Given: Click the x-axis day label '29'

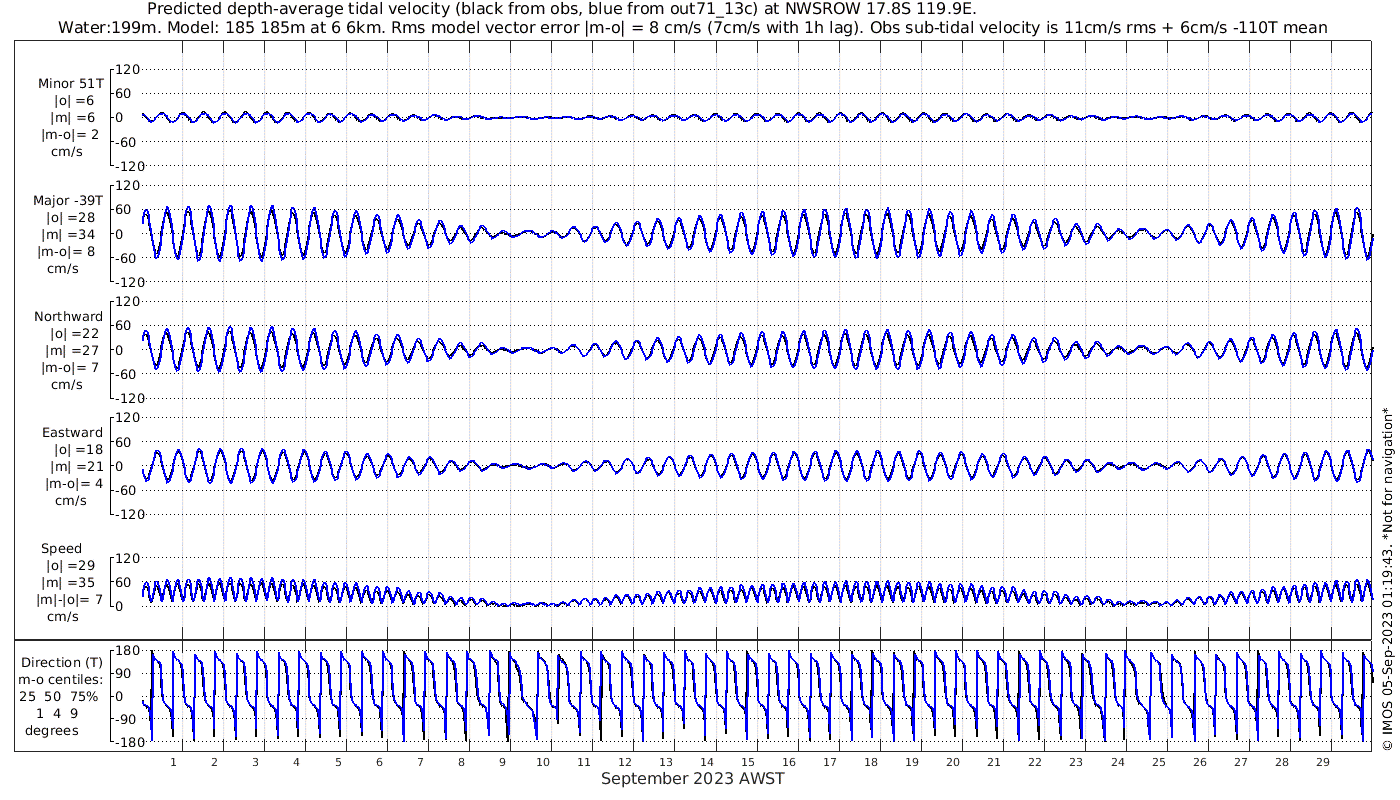Looking at the screenshot, I should pyautogui.click(x=1322, y=762).
